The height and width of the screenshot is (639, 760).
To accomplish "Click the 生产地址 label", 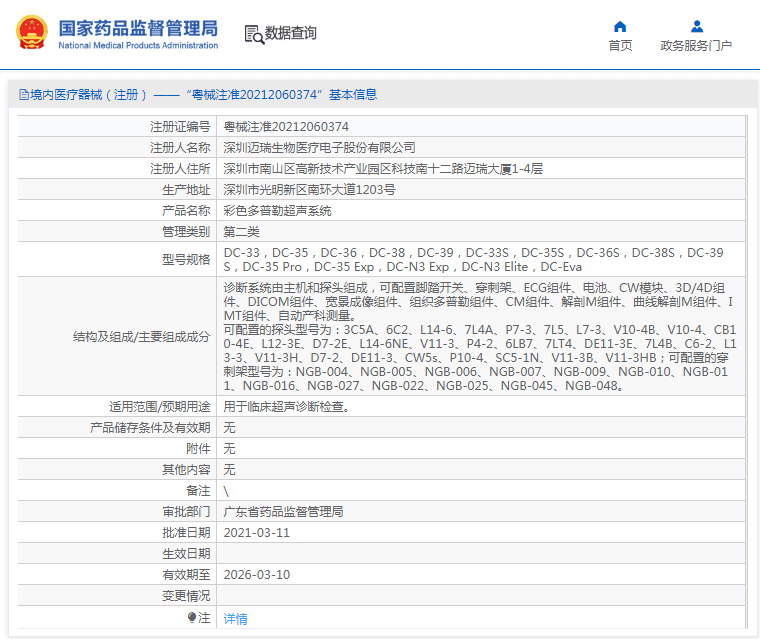I will pyautogui.click(x=186, y=190).
